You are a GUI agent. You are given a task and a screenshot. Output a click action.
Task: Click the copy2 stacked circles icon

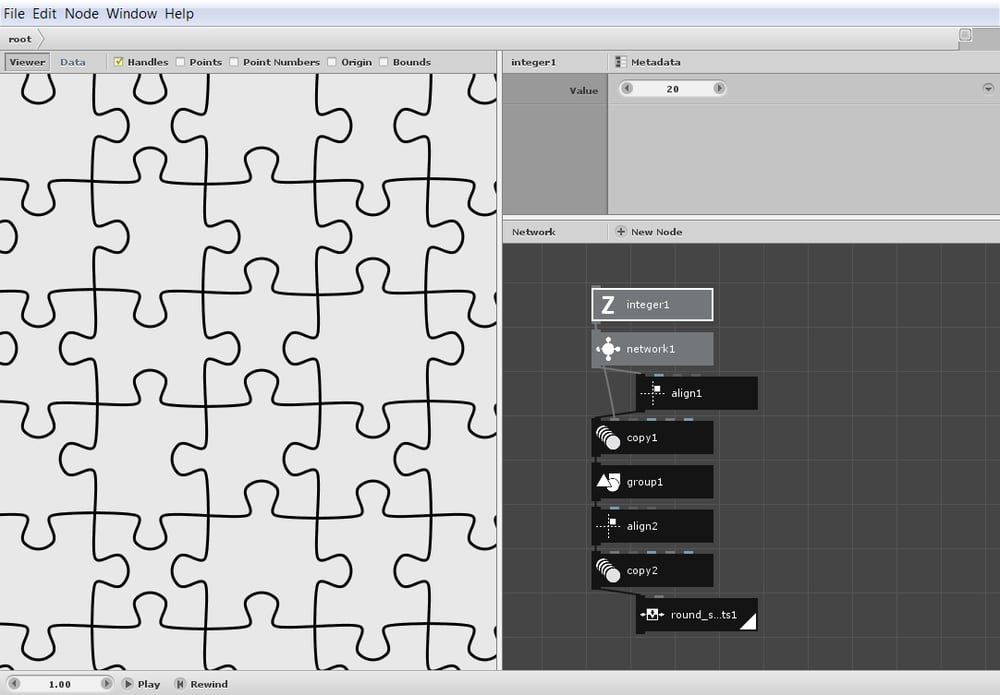tap(608, 571)
